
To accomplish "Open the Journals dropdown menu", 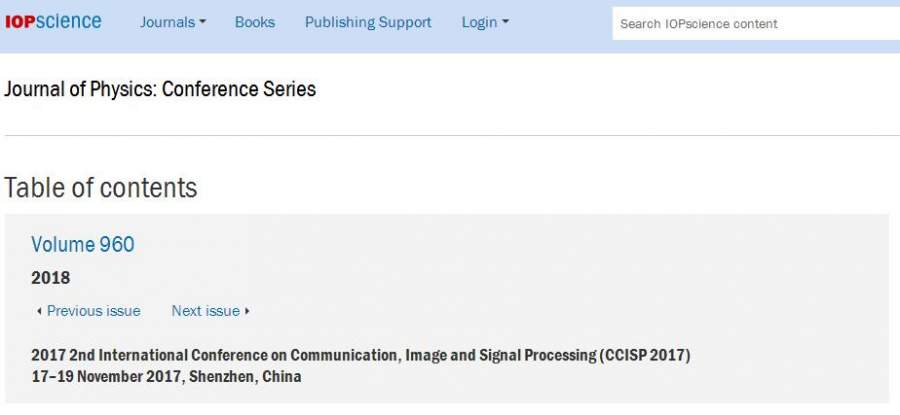I will point(172,22).
